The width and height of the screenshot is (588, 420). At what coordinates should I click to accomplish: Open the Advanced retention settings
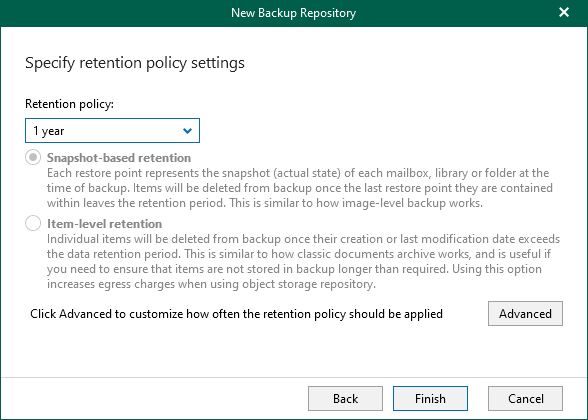[525, 314]
